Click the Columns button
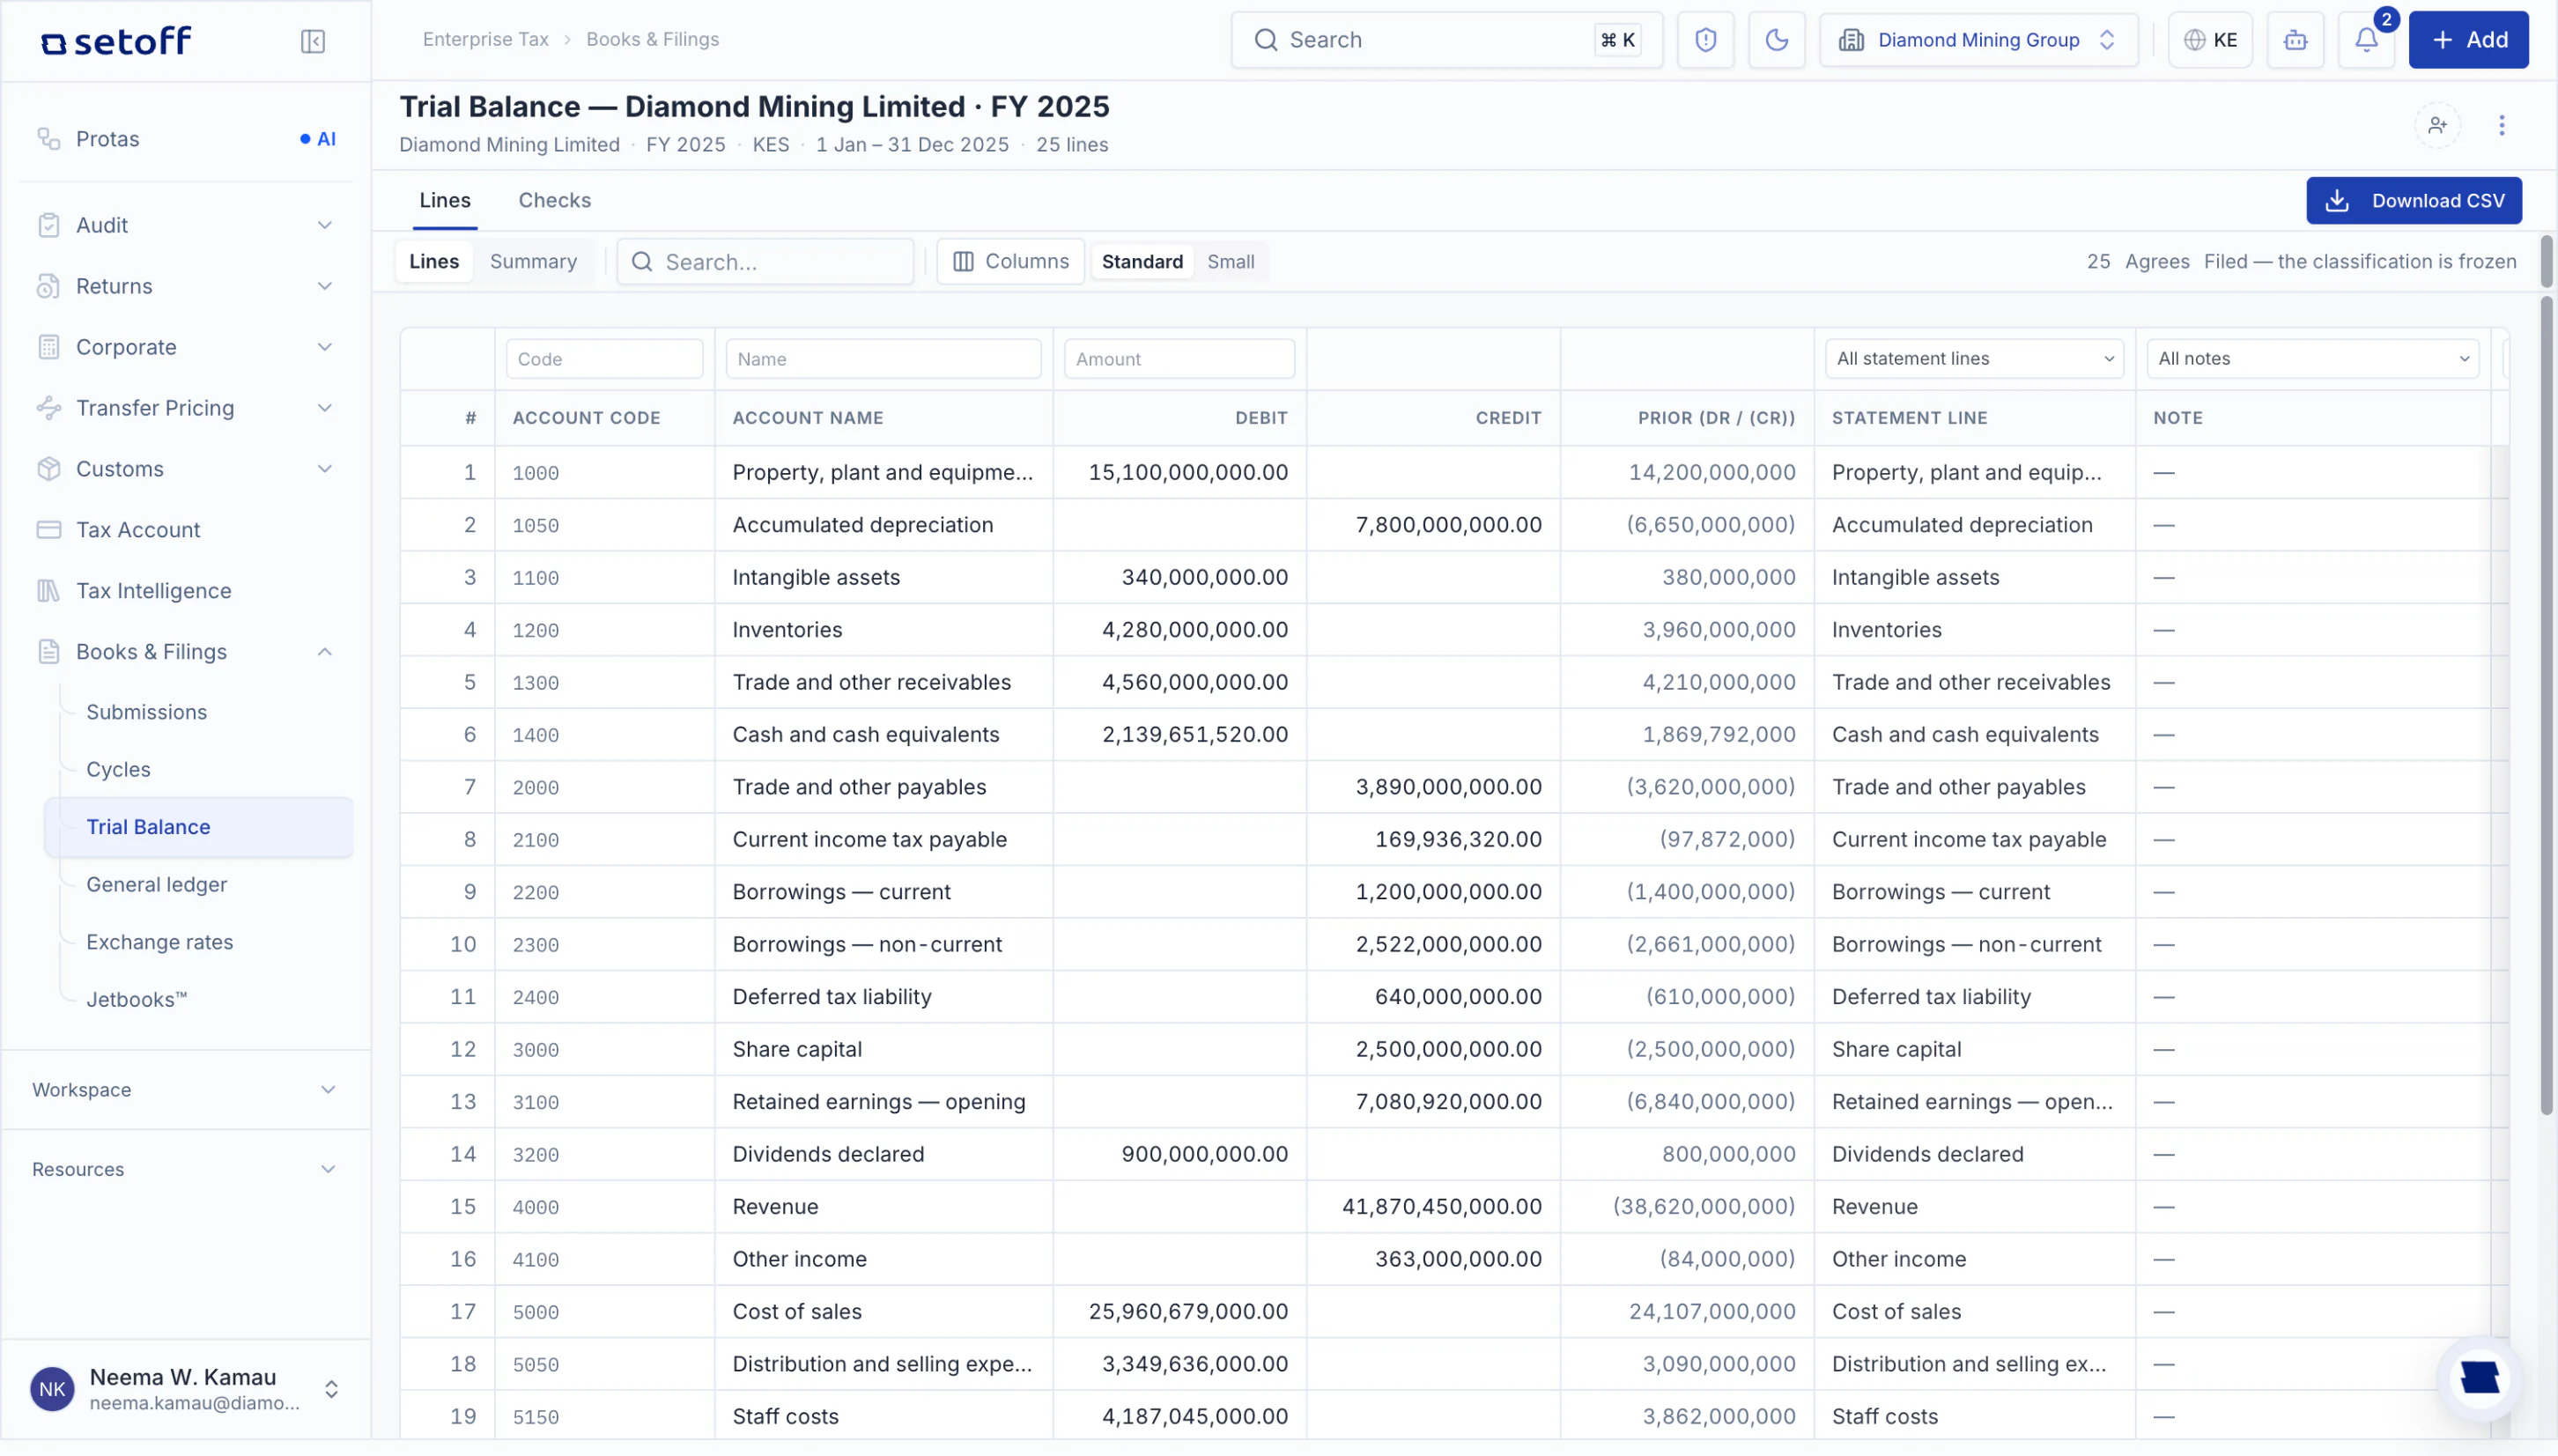The image size is (2558, 1456). point(1010,261)
